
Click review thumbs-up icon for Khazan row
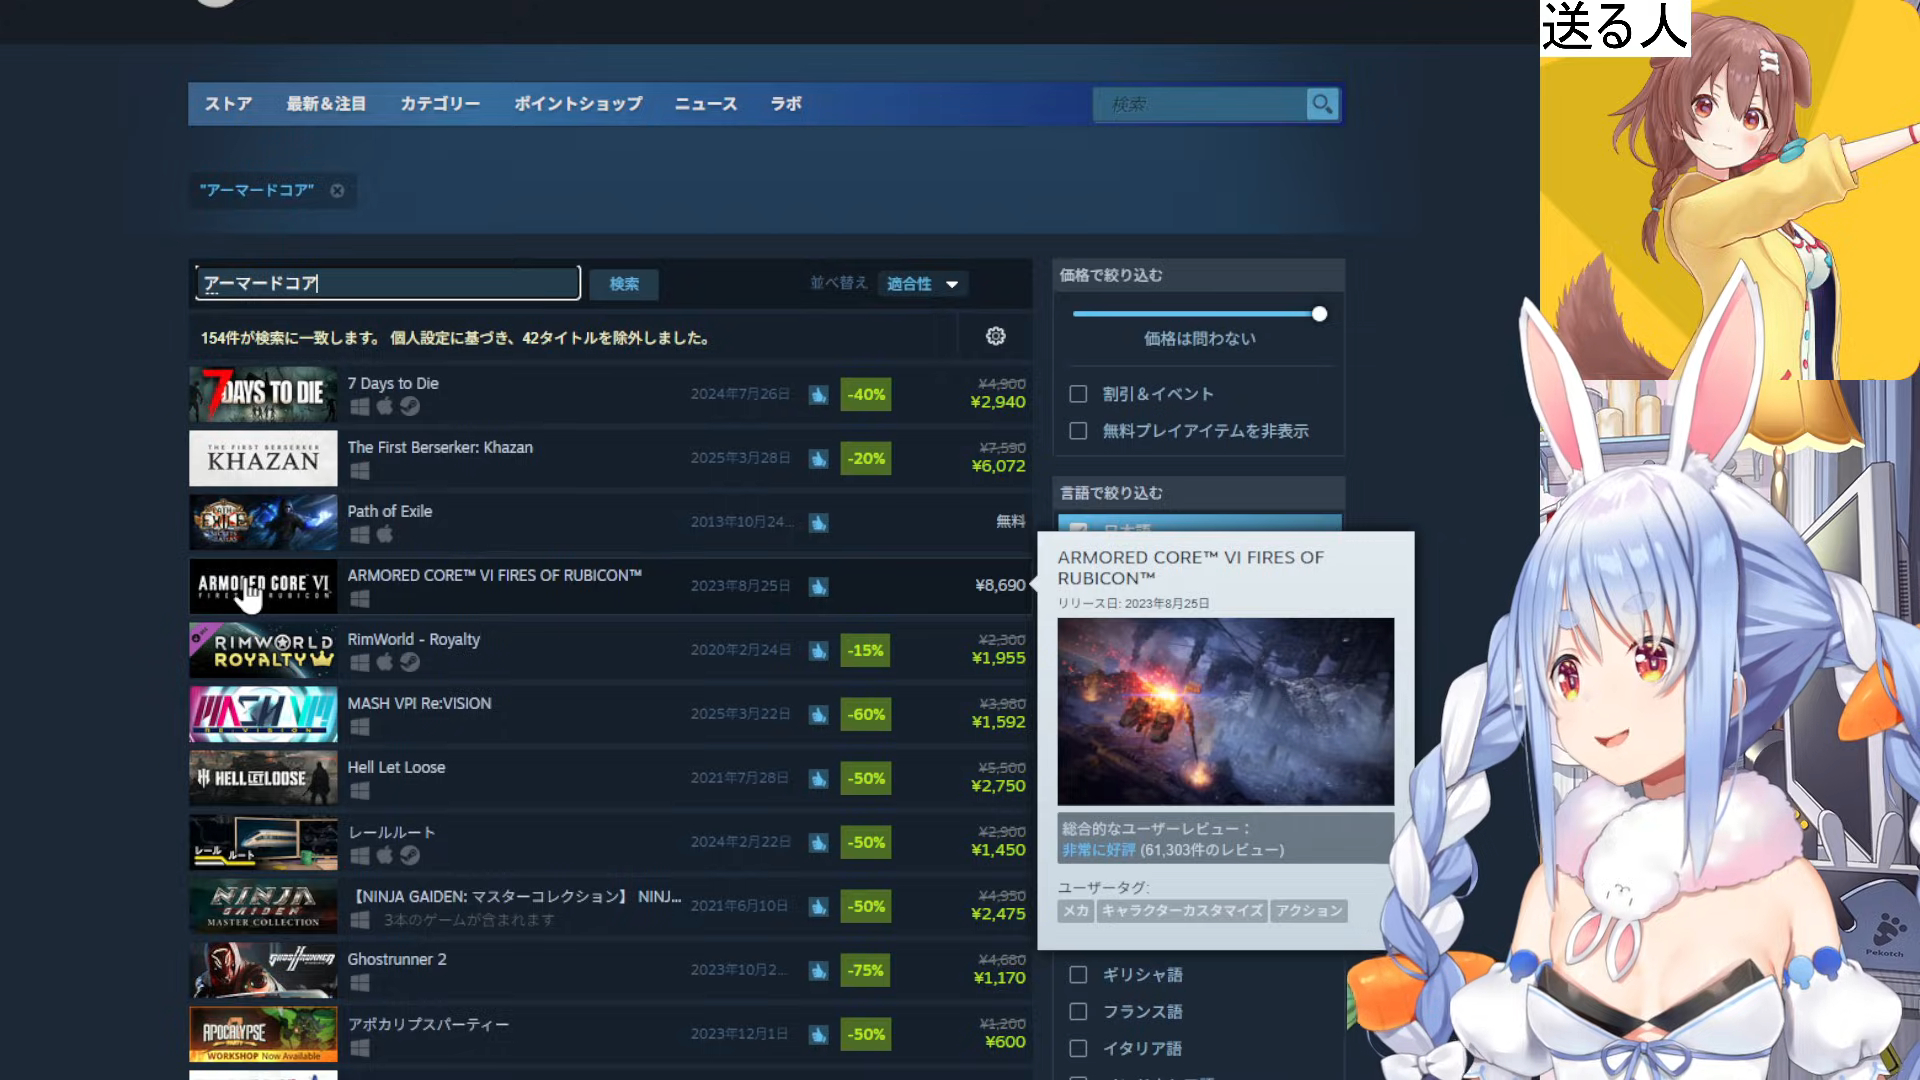[x=818, y=459]
